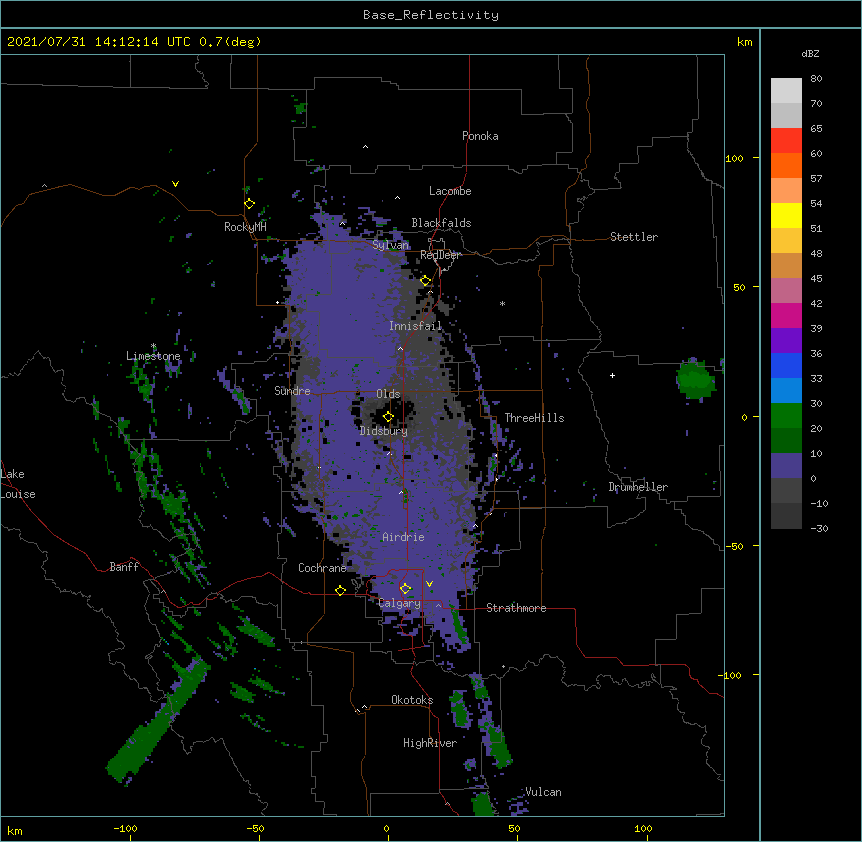
Task: Pick the violet 36-39 dBZ legend swatch
Action: click(786, 341)
